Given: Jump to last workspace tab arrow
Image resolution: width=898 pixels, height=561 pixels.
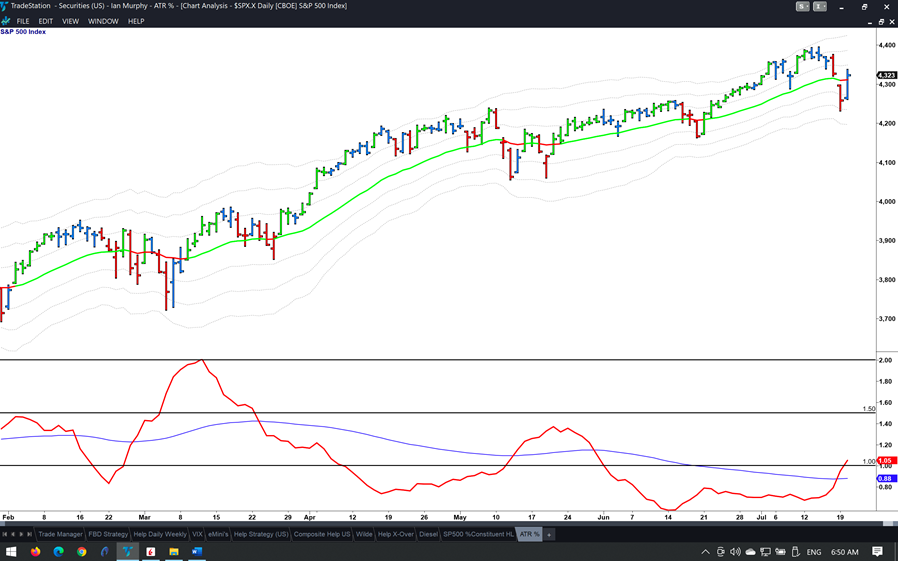Looking at the screenshot, I should pyautogui.click(x=29, y=534).
